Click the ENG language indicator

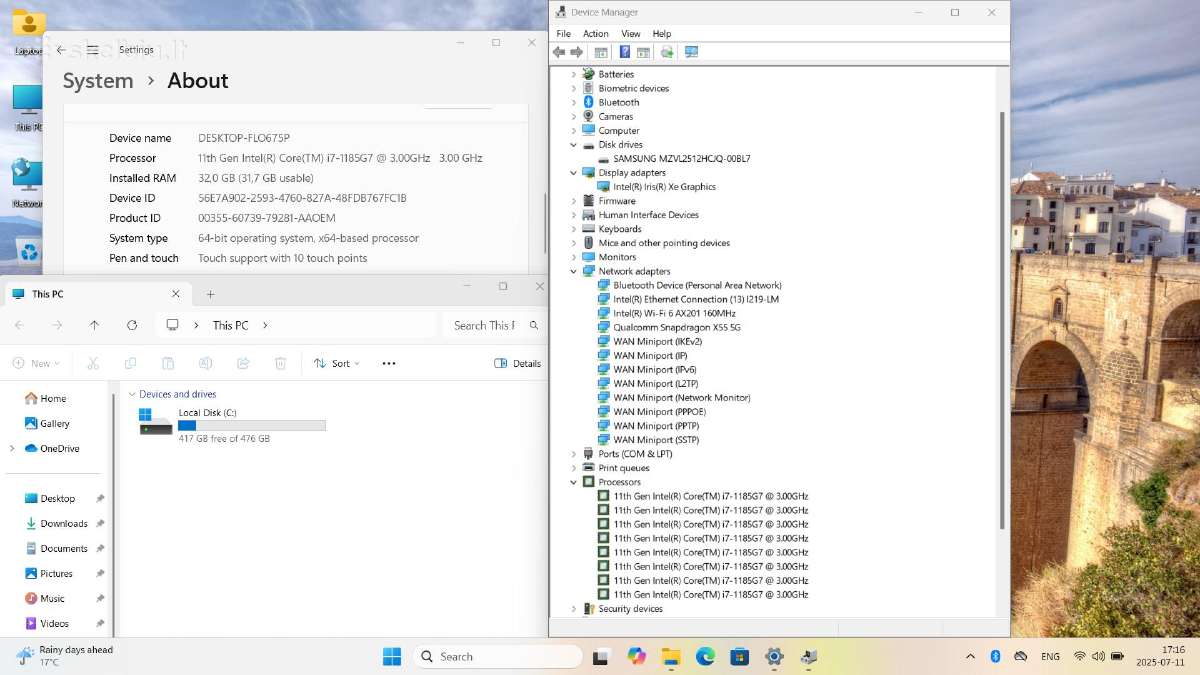(x=1050, y=656)
